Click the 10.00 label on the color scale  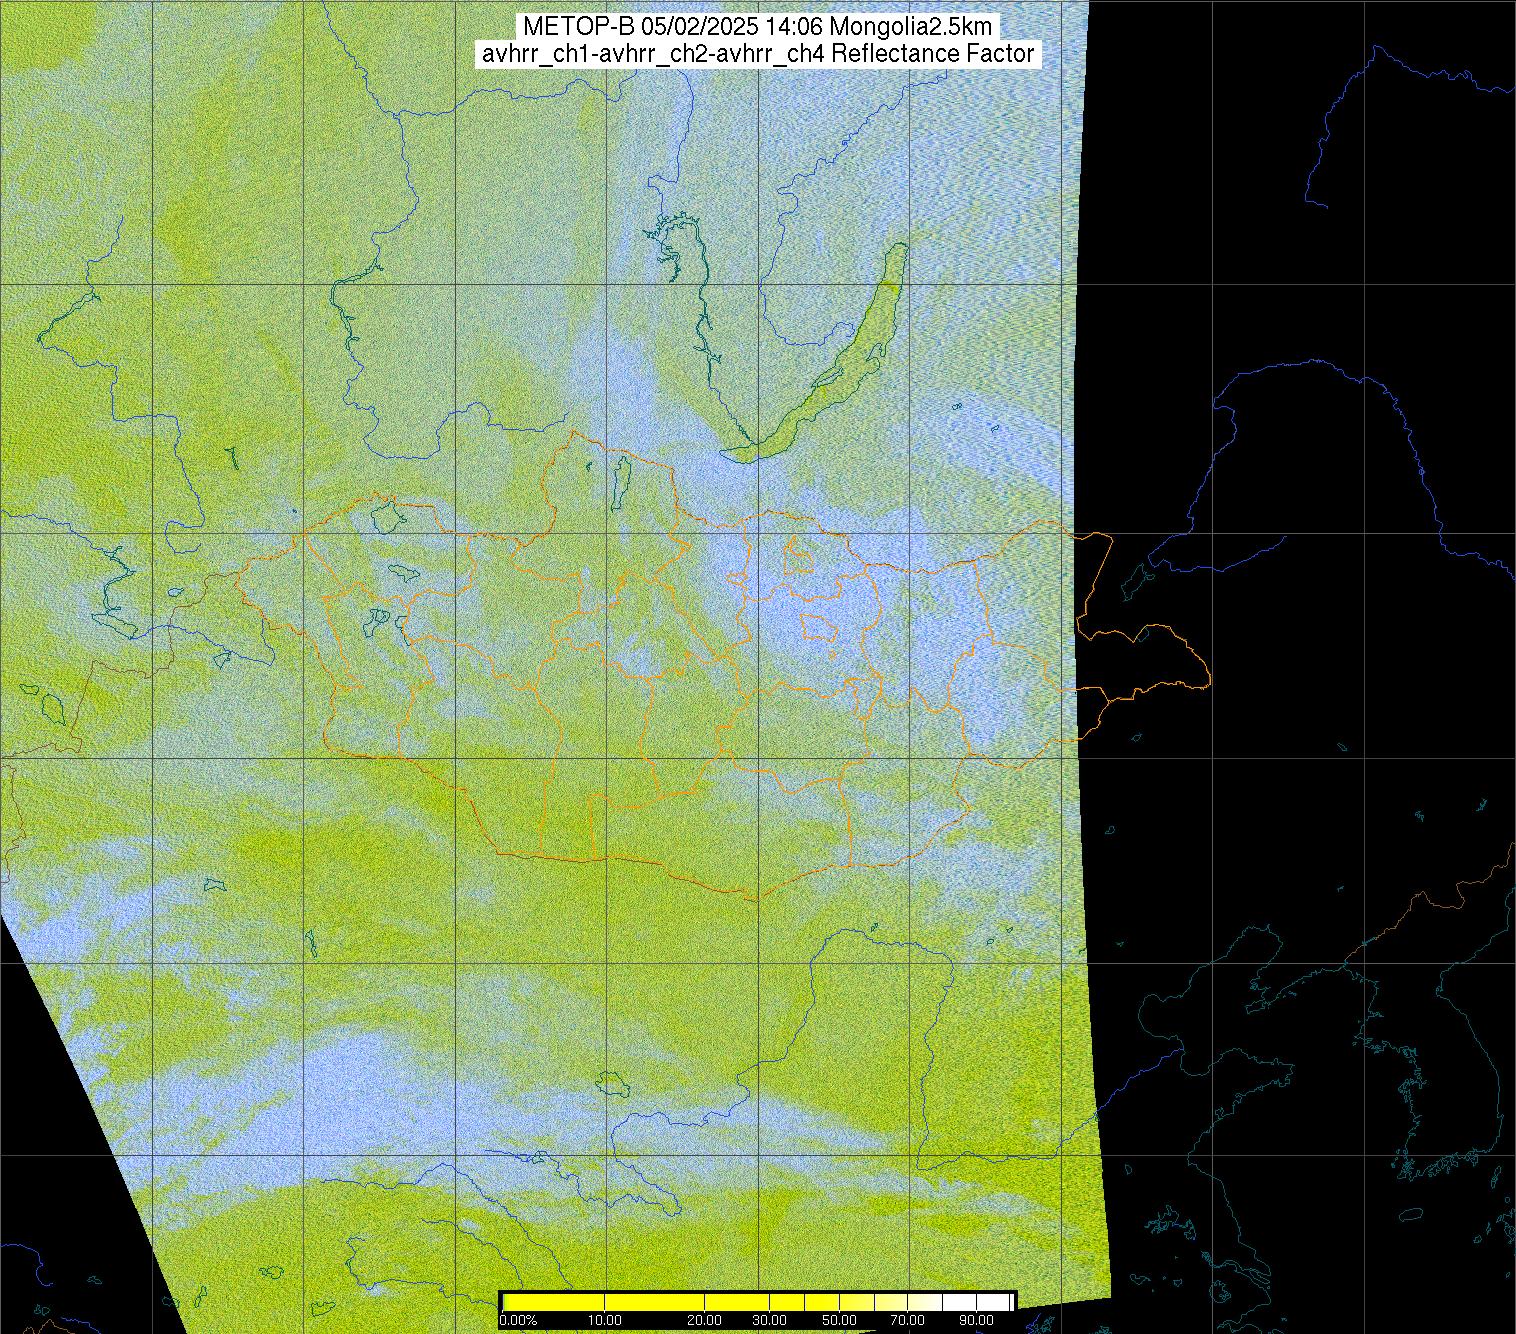(605, 1320)
